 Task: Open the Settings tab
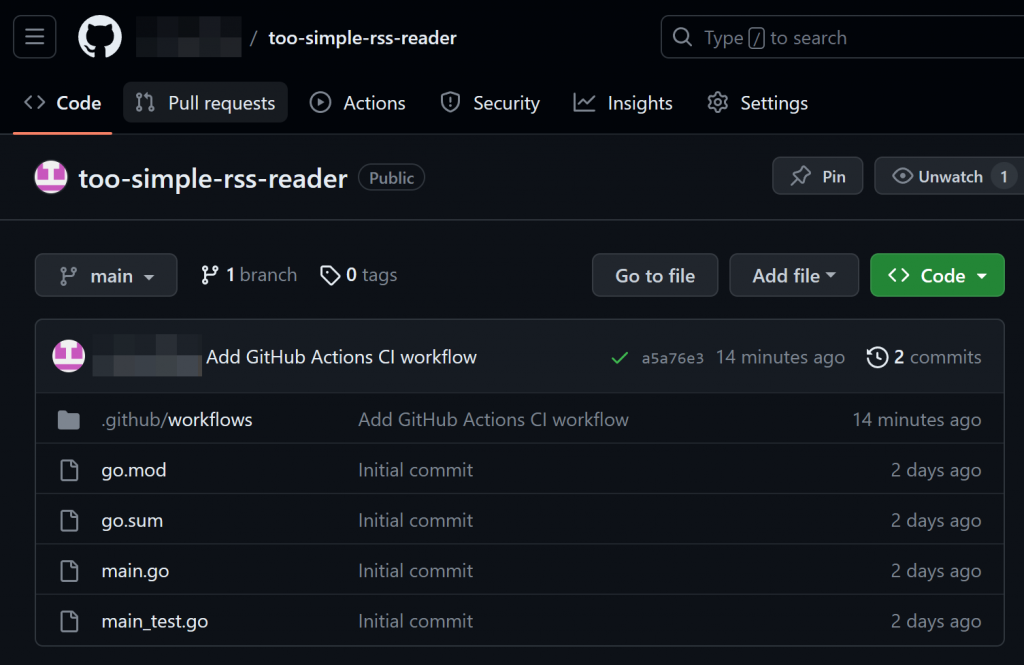(758, 103)
